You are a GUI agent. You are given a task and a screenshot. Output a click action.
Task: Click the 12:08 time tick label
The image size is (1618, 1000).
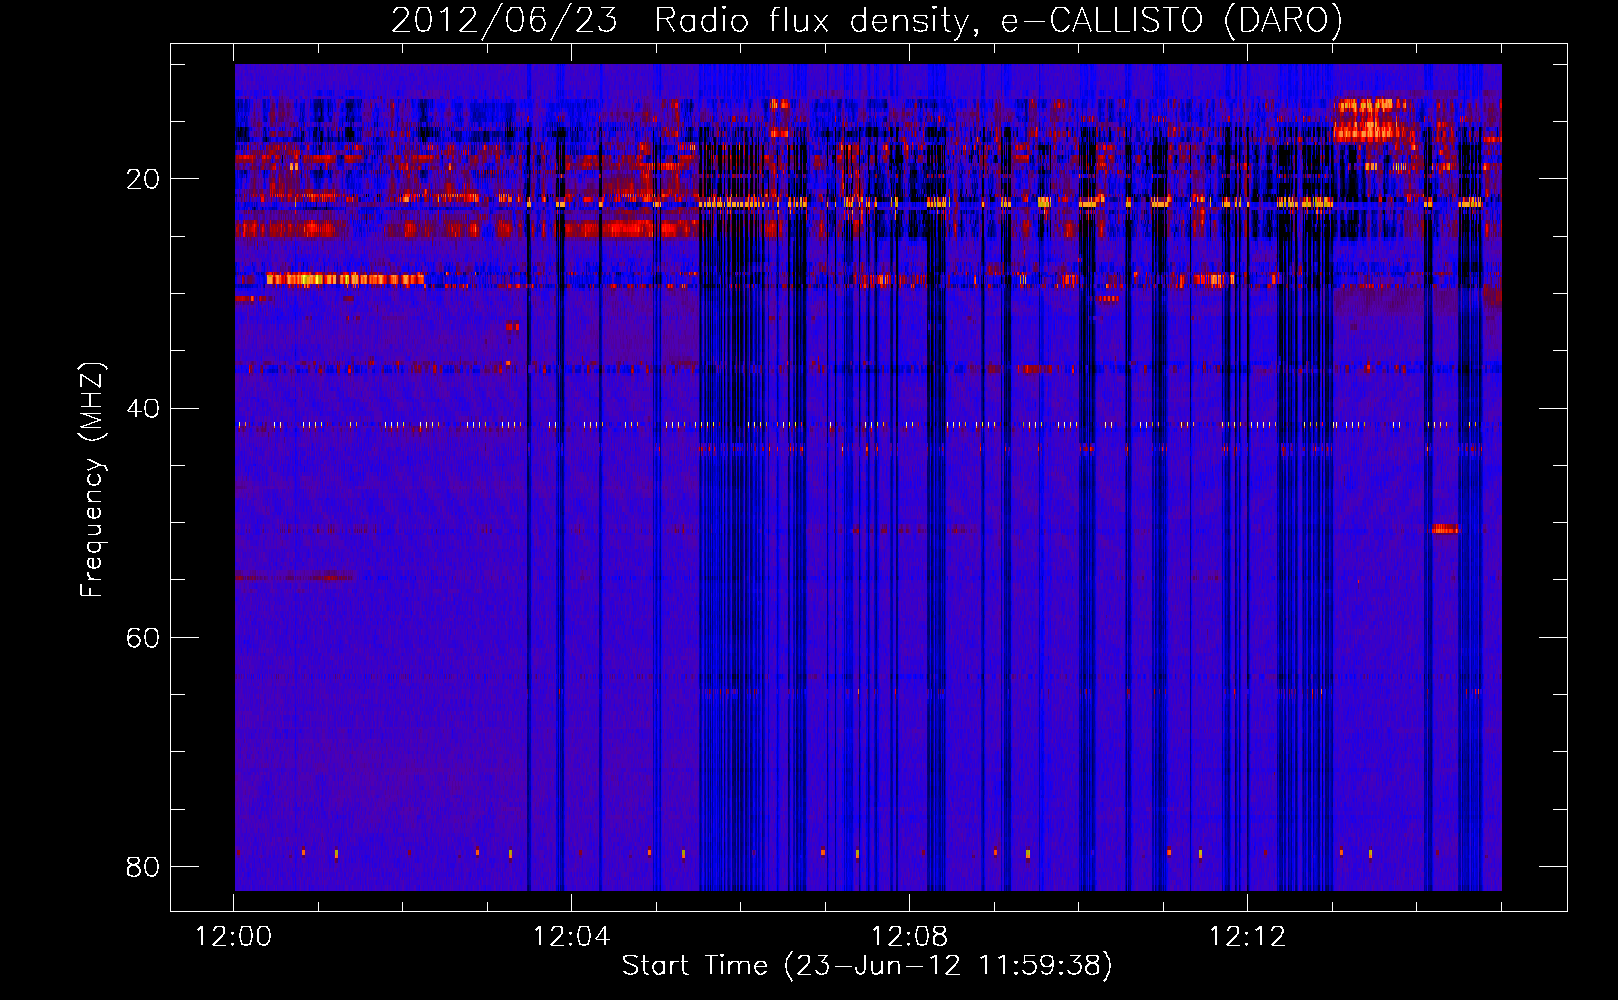[909, 937]
